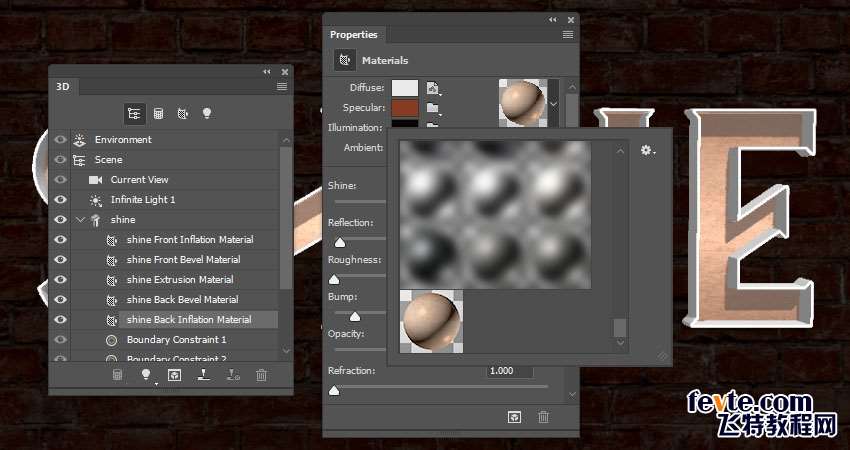Viewport: 850px width, 450px height.
Task: Click Materials icon in Properties header
Action: 344,60
